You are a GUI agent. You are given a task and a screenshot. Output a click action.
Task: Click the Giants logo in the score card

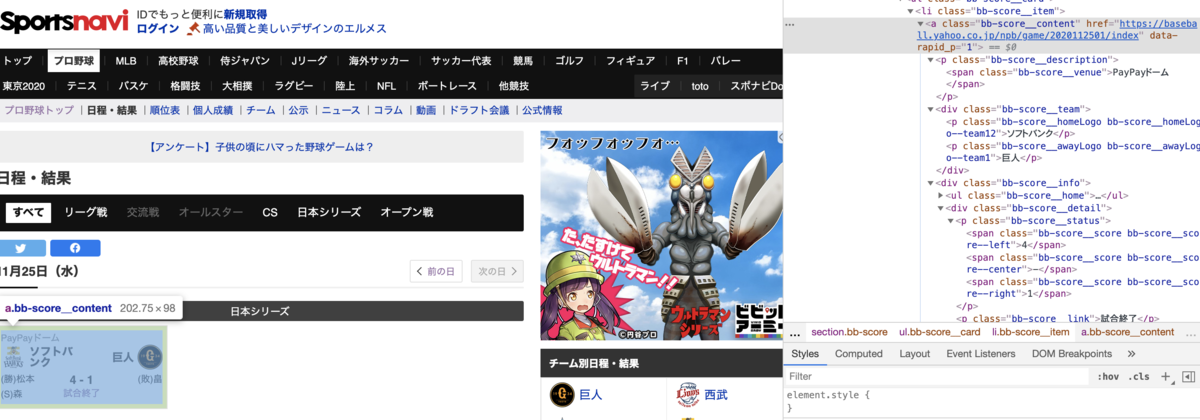150,357
